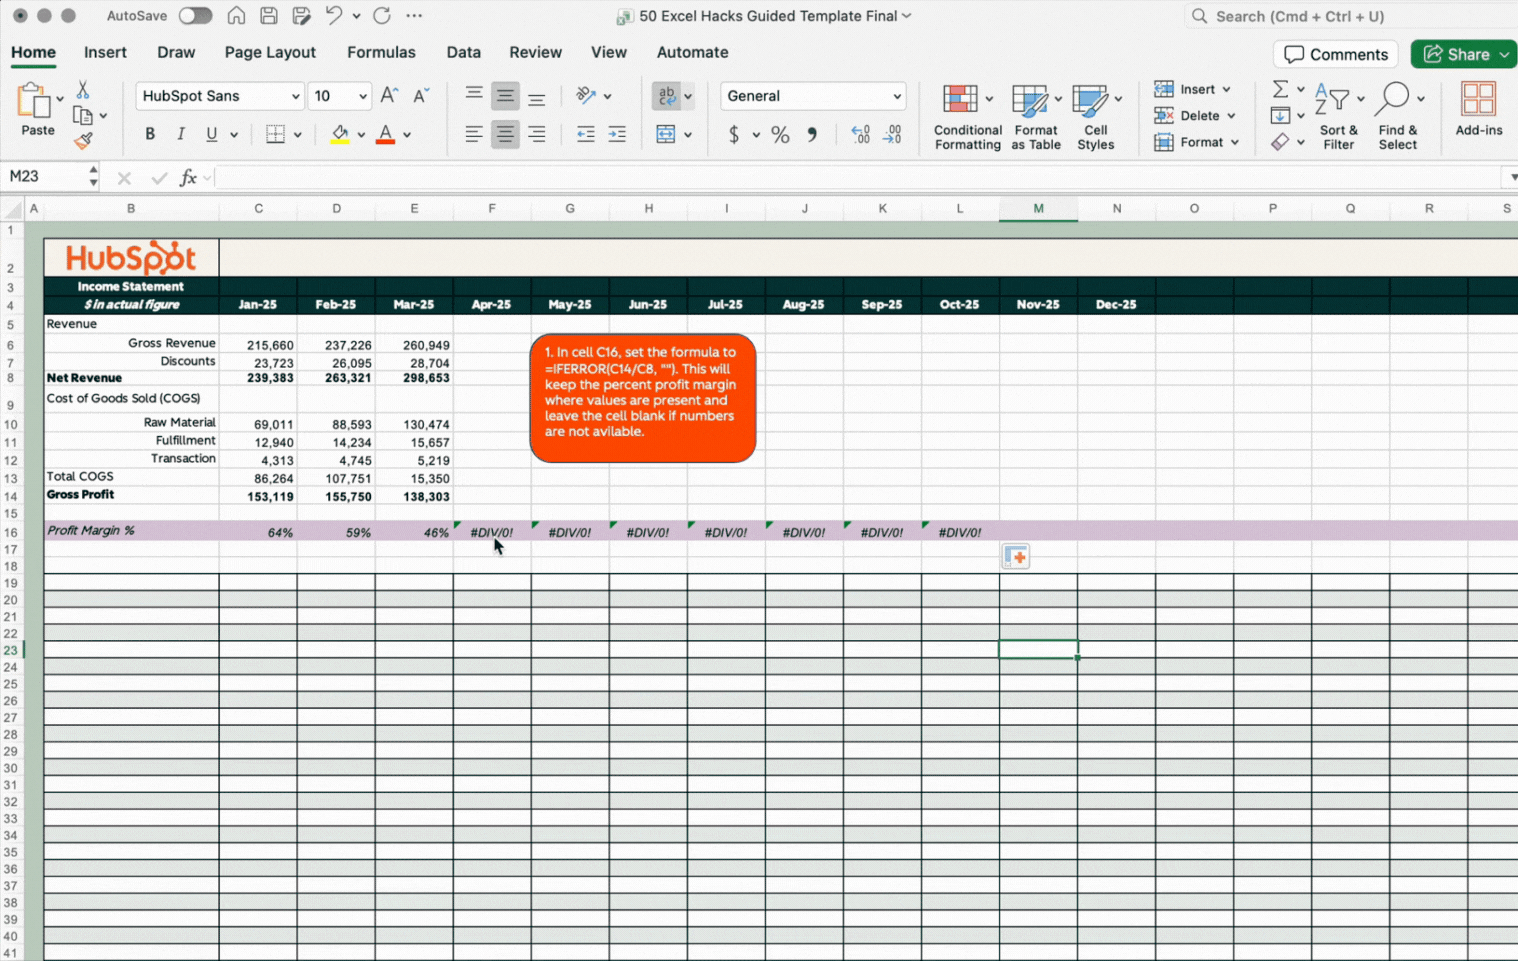Click the Paste Options icon below Nov-25
This screenshot has height=961, width=1518.
tap(1016, 557)
